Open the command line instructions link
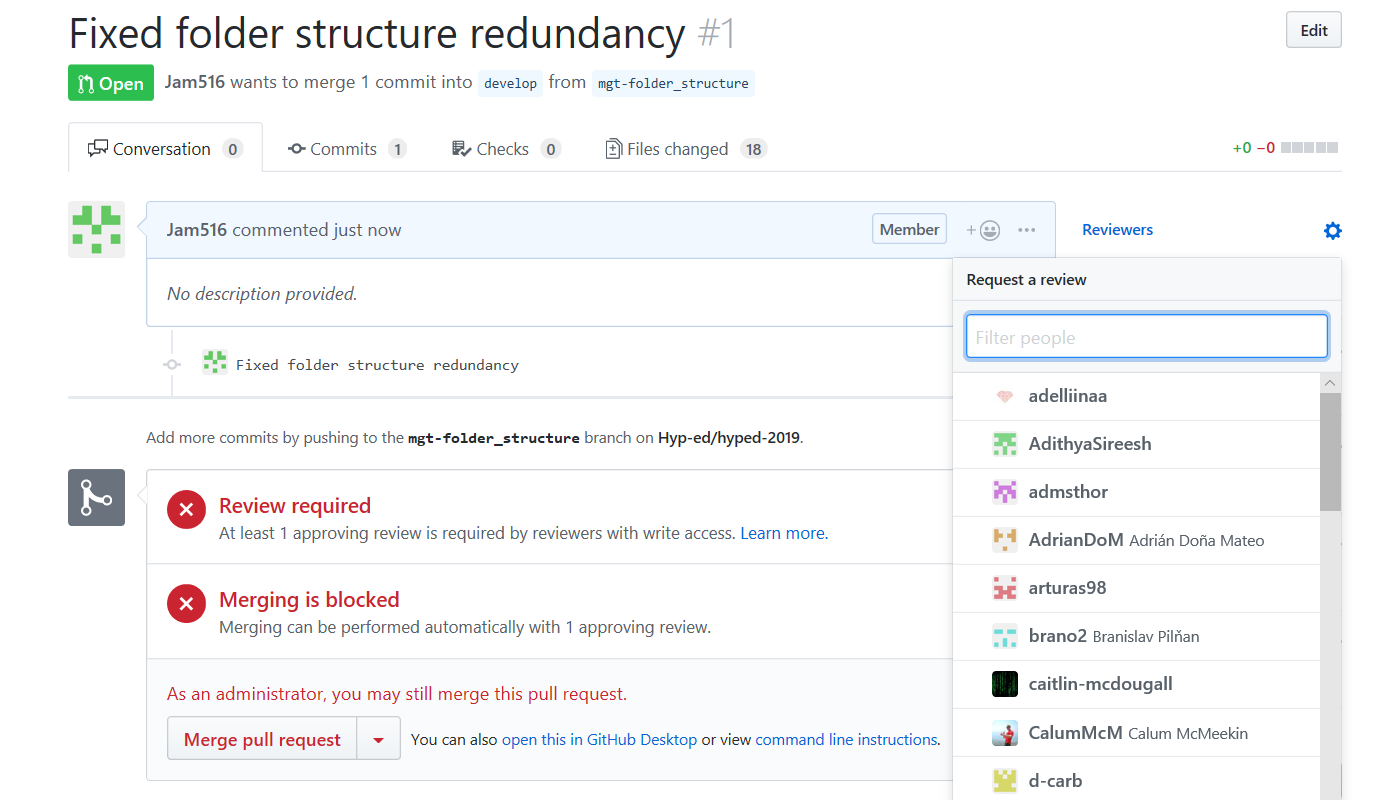This screenshot has height=800, width=1395. click(x=846, y=740)
